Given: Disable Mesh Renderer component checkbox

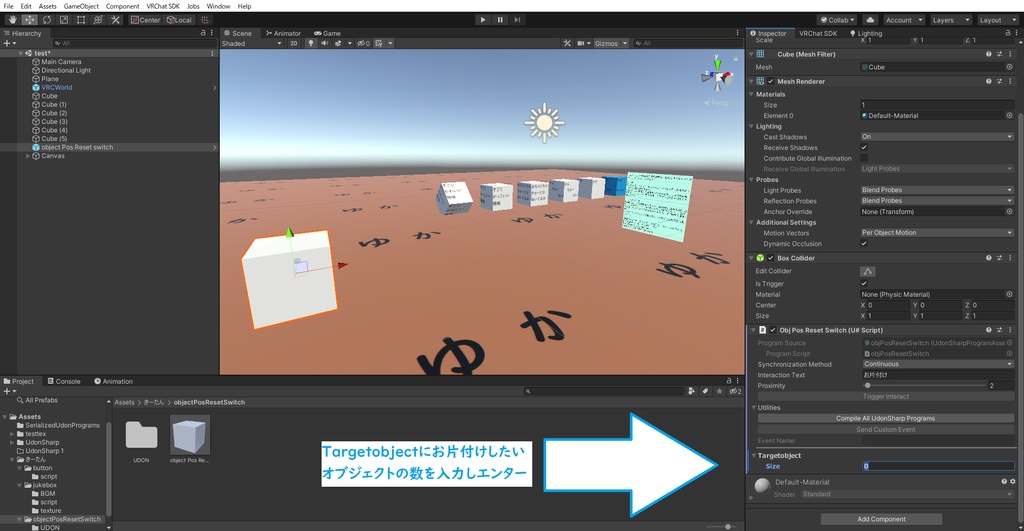Looking at the screenshot, I should click(x=771, y=82).
